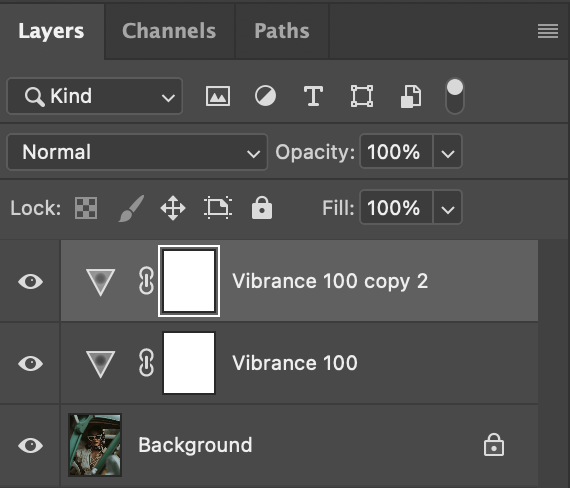Filter for smart objects icon
This screenshot has height=488, width=570.
click(x=411, y=96)
